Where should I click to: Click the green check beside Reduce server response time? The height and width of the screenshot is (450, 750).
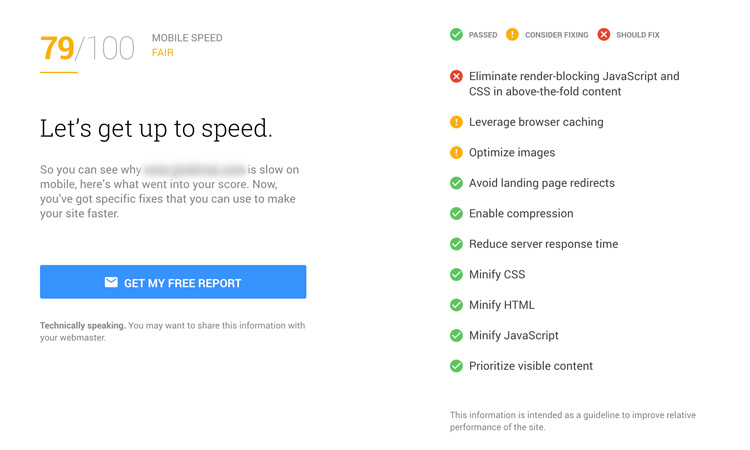[456, 244]
